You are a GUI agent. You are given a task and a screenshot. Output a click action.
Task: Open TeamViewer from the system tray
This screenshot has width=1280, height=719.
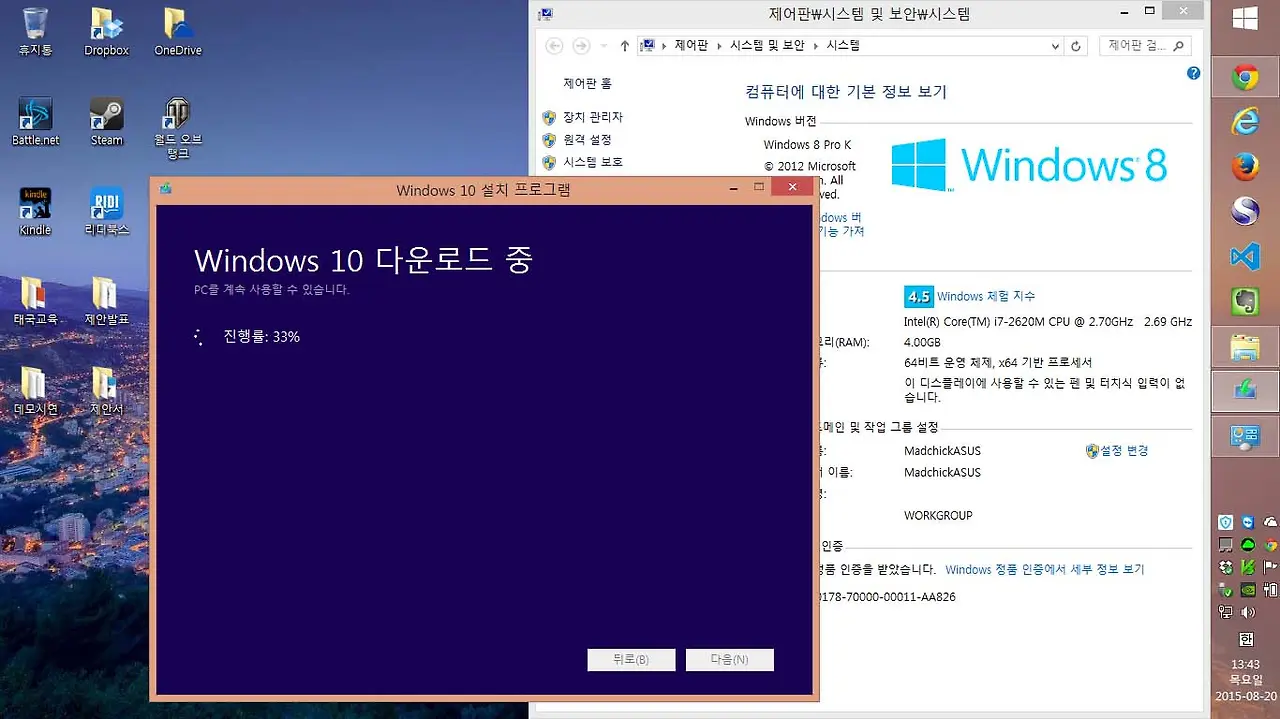pos(1247,522)
